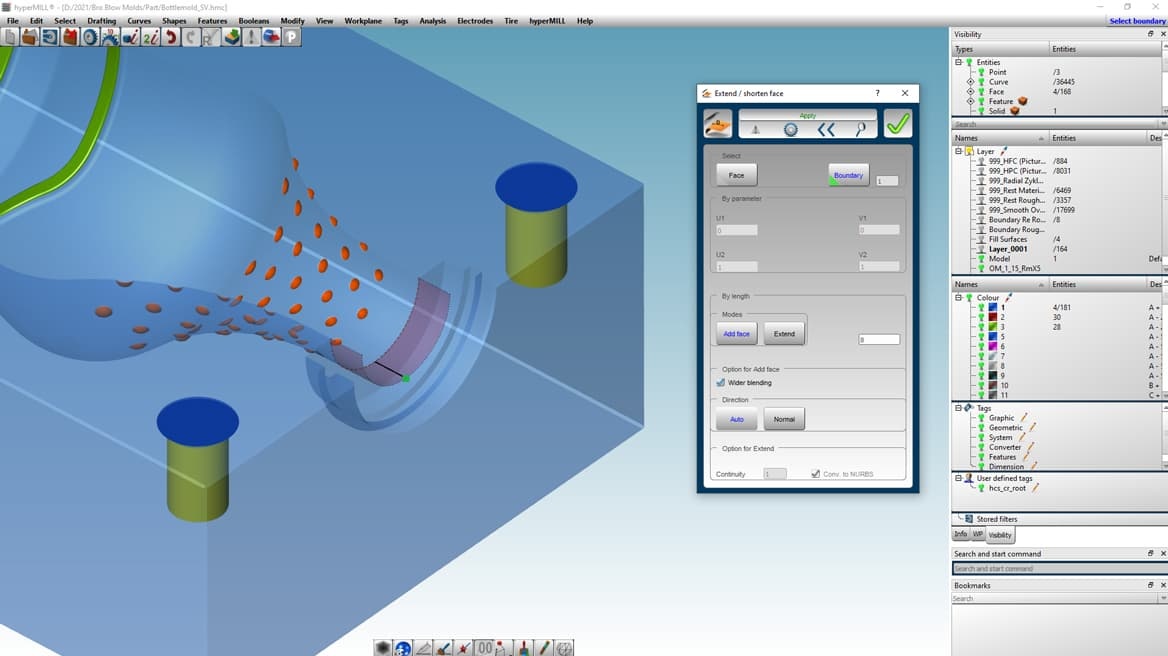The image size is (1168, 656).
Task: Click the gear icon in the dialog toolbar
Action: (790, 128)
